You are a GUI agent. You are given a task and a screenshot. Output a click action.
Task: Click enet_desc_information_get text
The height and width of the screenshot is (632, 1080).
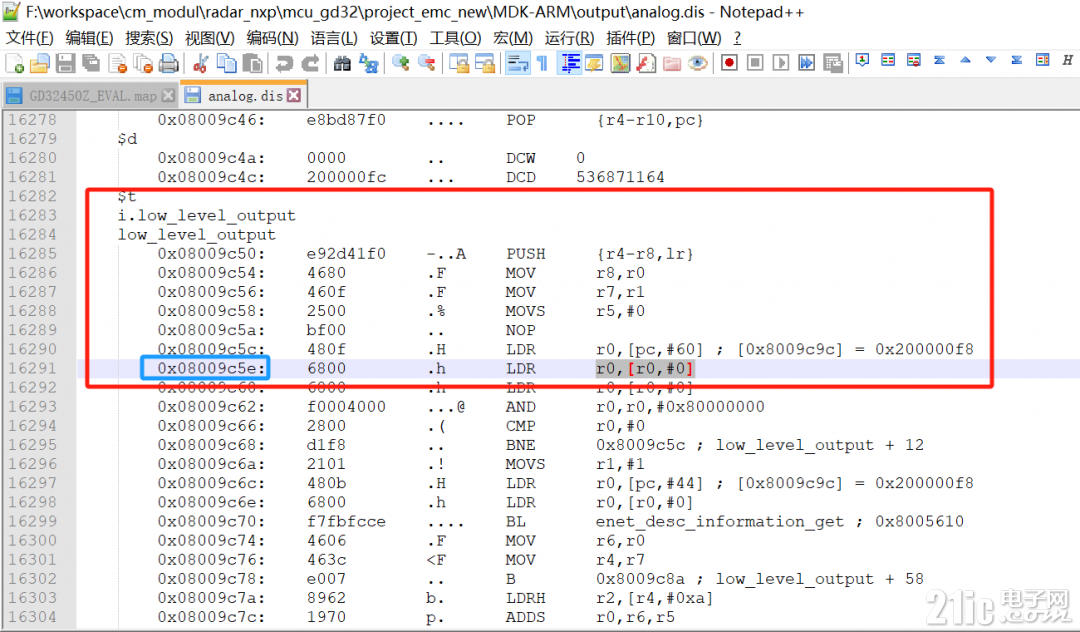720,521
